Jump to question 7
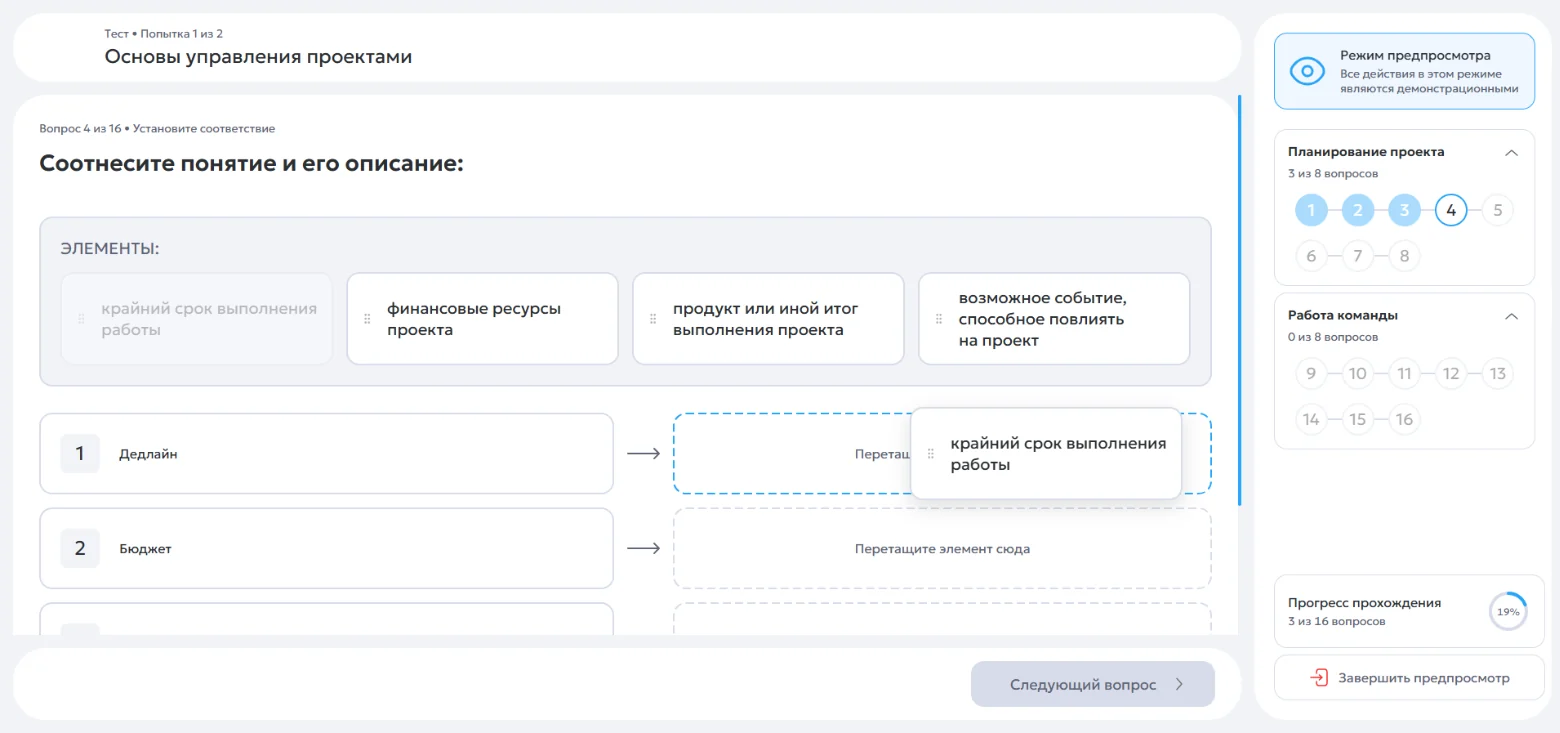 click(x=1358, y=256)
